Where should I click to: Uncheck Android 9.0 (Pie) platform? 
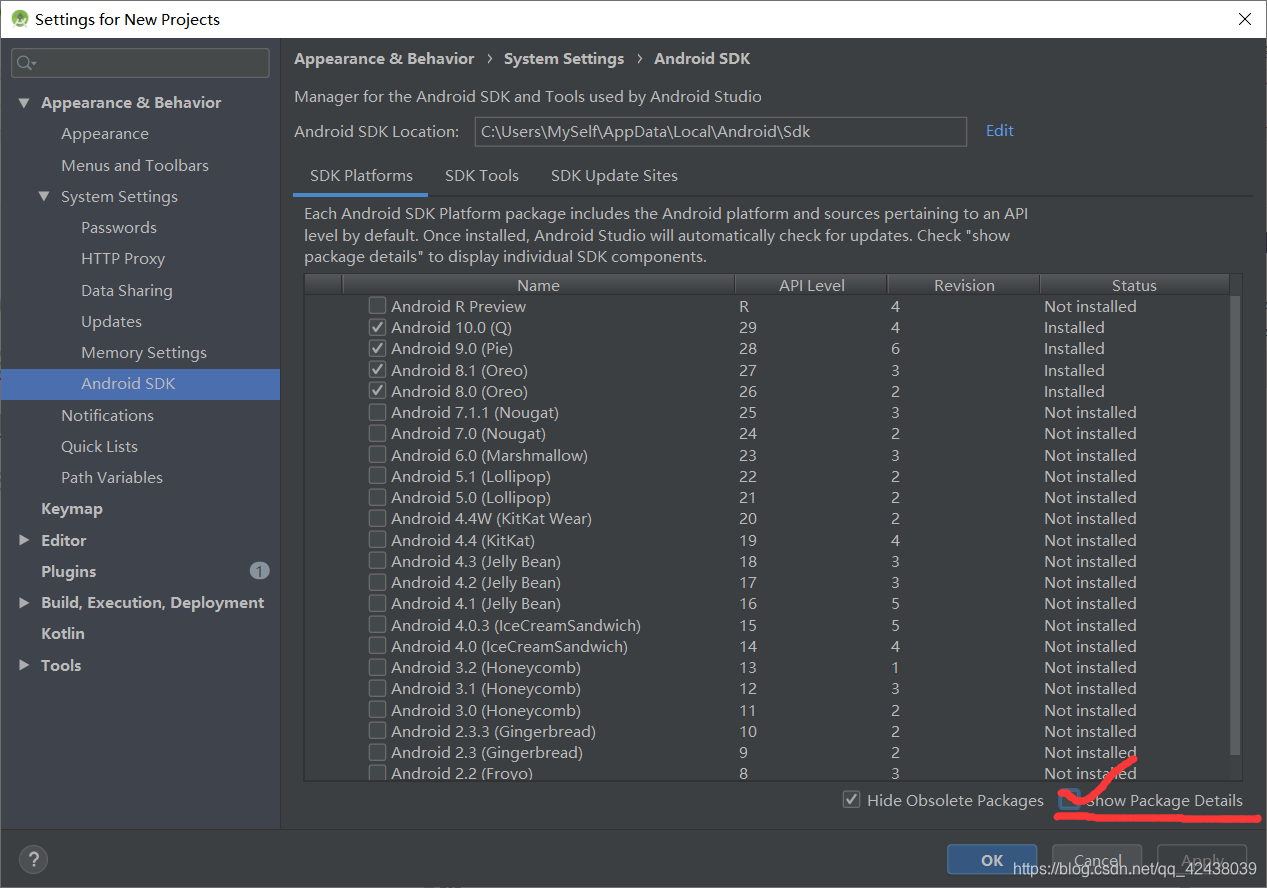377,348
